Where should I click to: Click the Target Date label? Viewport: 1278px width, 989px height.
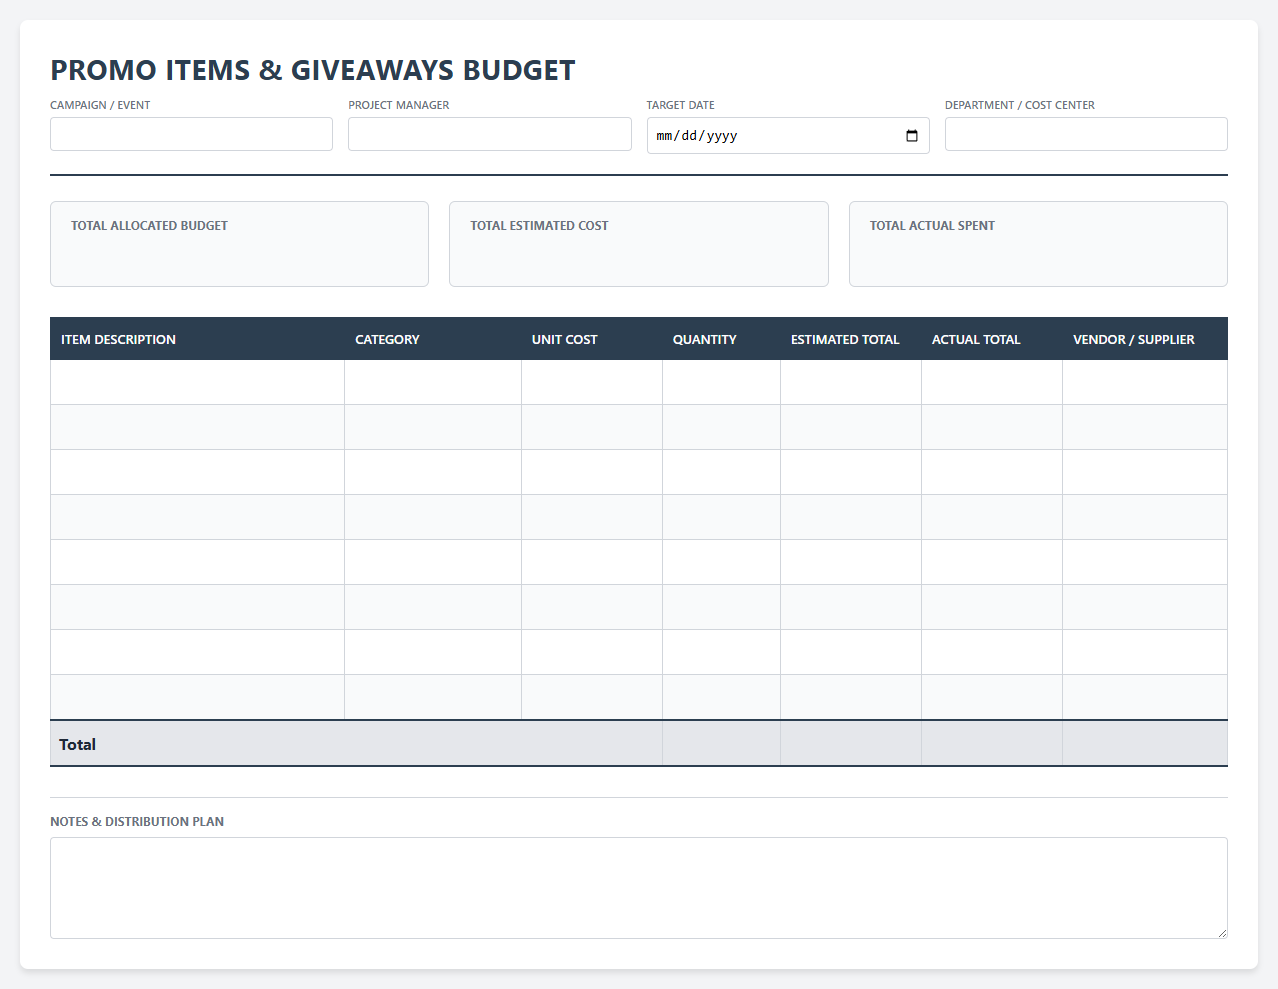pyautogui.click(x=680, y=105)
